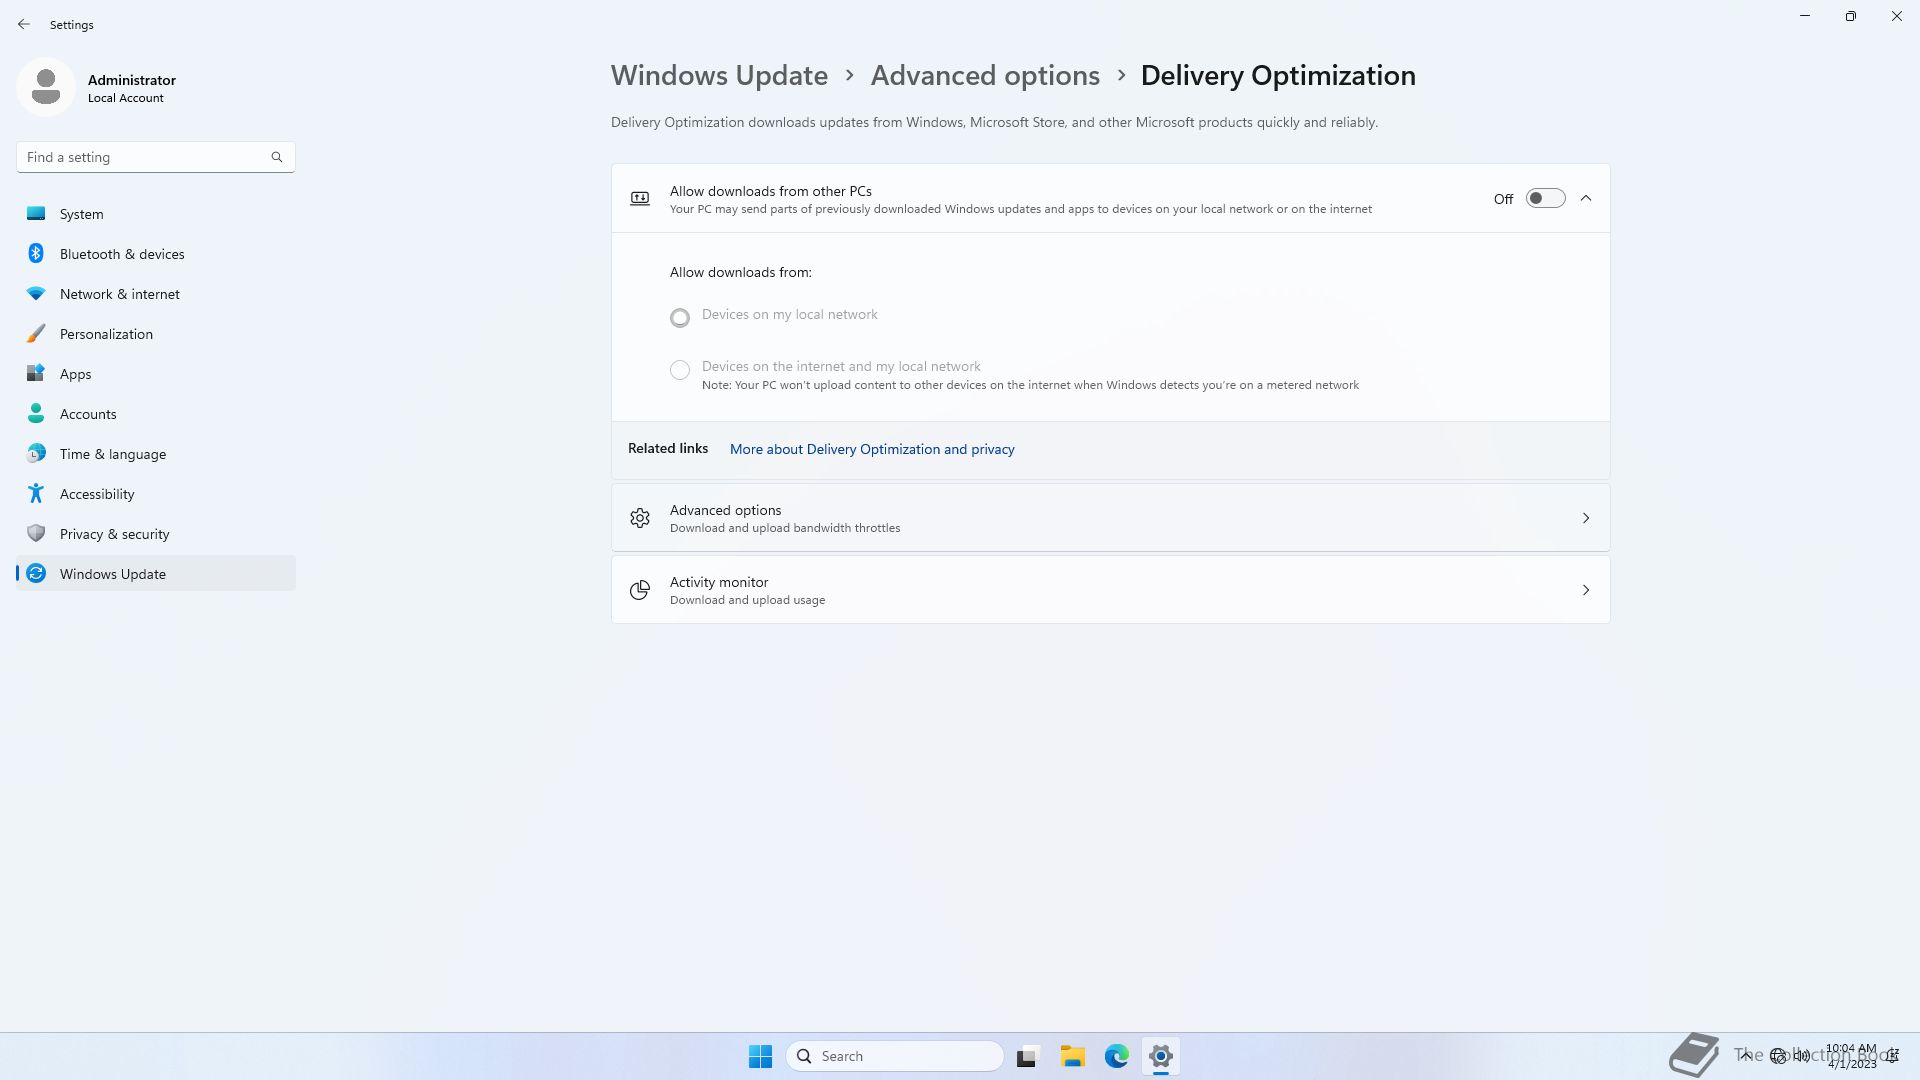Click the Windows Update sync icon
Image resolution: width=1920 pixels, height=1080 pixels.
point(36,573)
